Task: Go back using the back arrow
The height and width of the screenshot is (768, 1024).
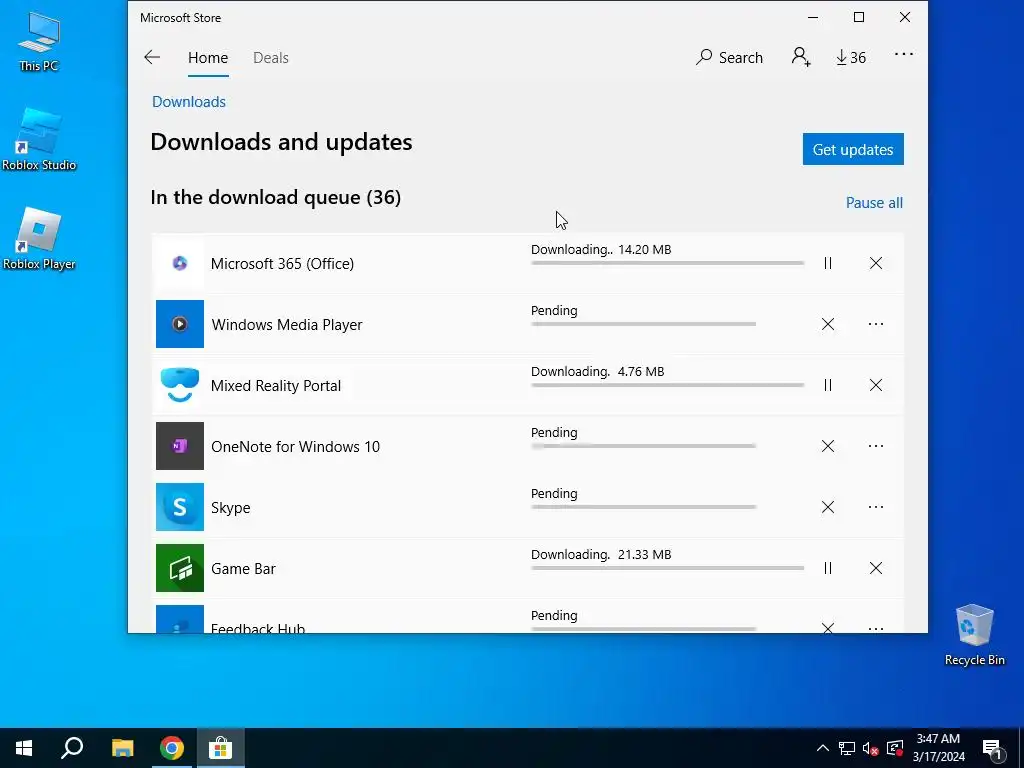Action: pyautogui.click(x=152, y=57)
